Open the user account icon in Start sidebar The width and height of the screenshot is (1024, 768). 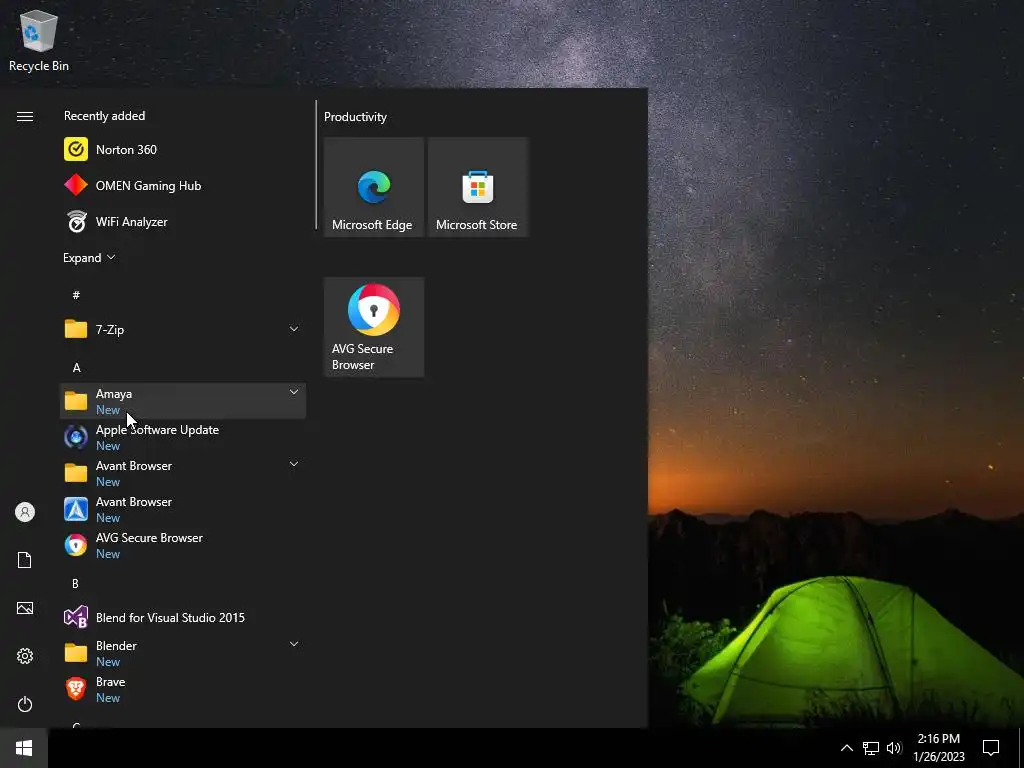[x=25, y=512]
